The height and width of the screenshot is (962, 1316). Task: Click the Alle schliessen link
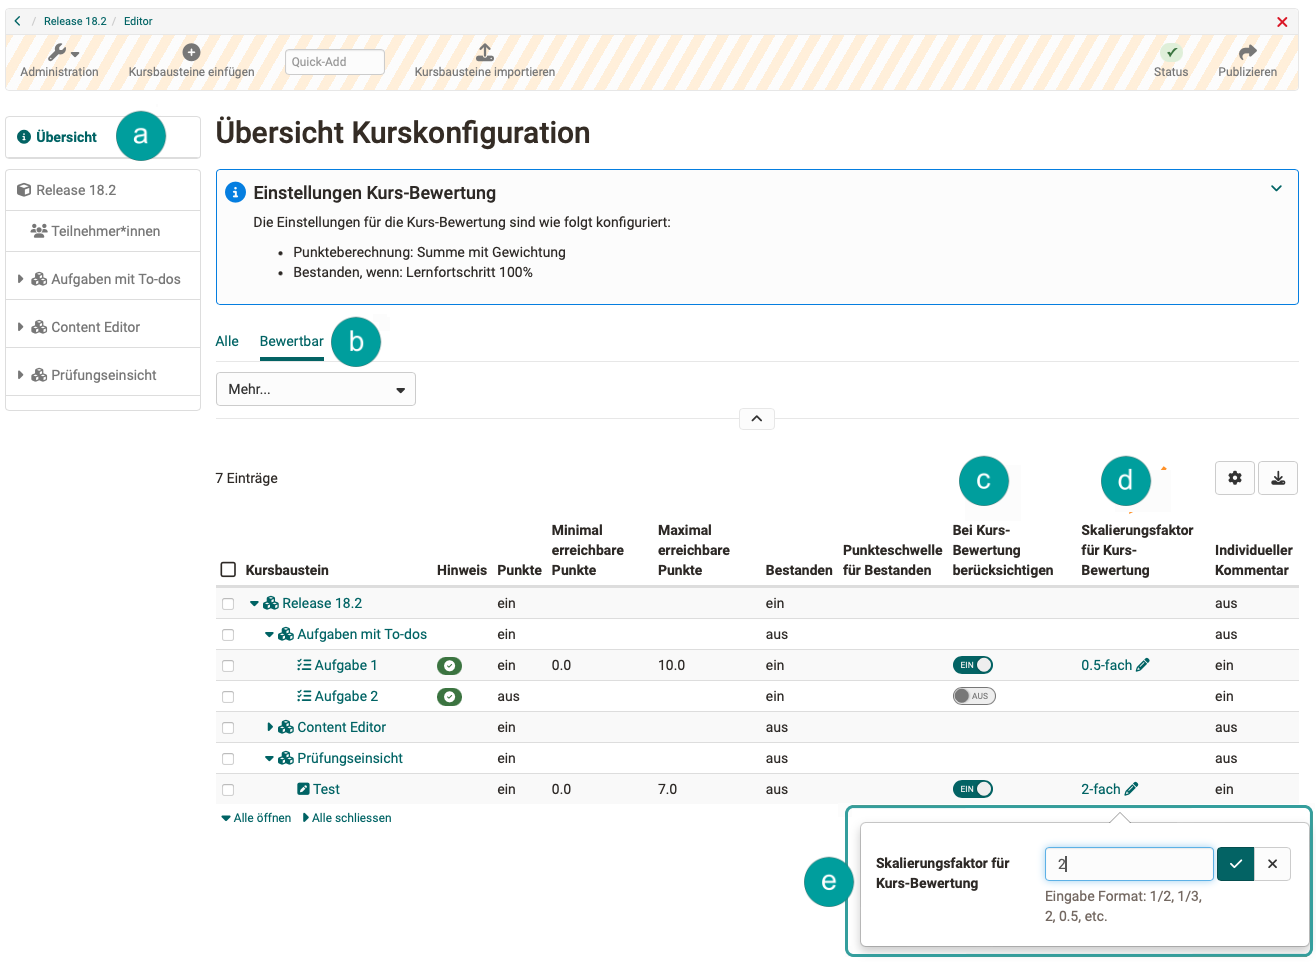[351, 818]
